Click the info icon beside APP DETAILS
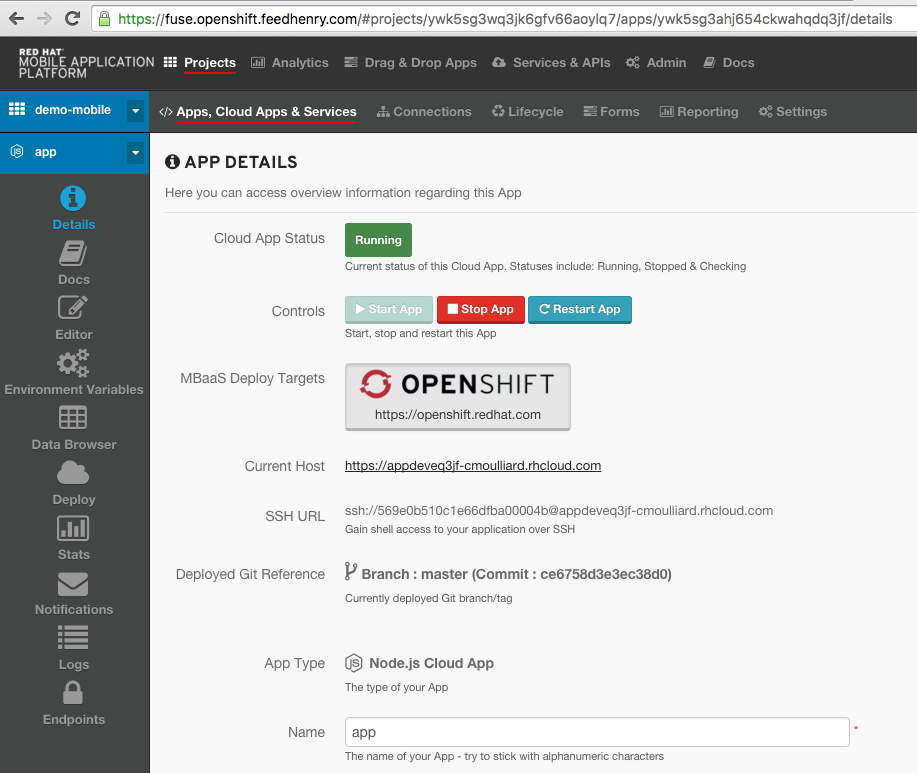Screen dimensions: 917x773 [x=173, y=161]
